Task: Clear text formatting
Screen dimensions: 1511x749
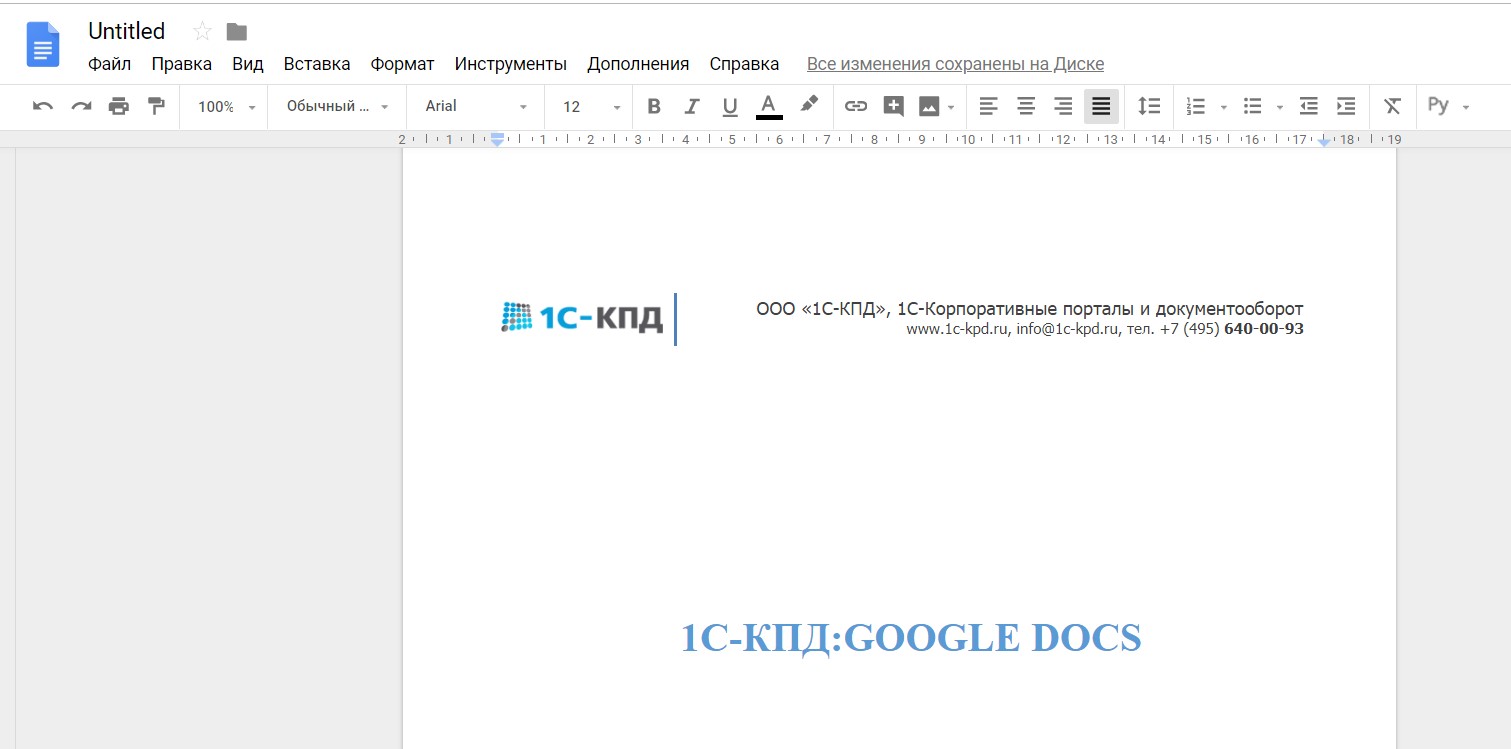Action: pos(1392,106)
